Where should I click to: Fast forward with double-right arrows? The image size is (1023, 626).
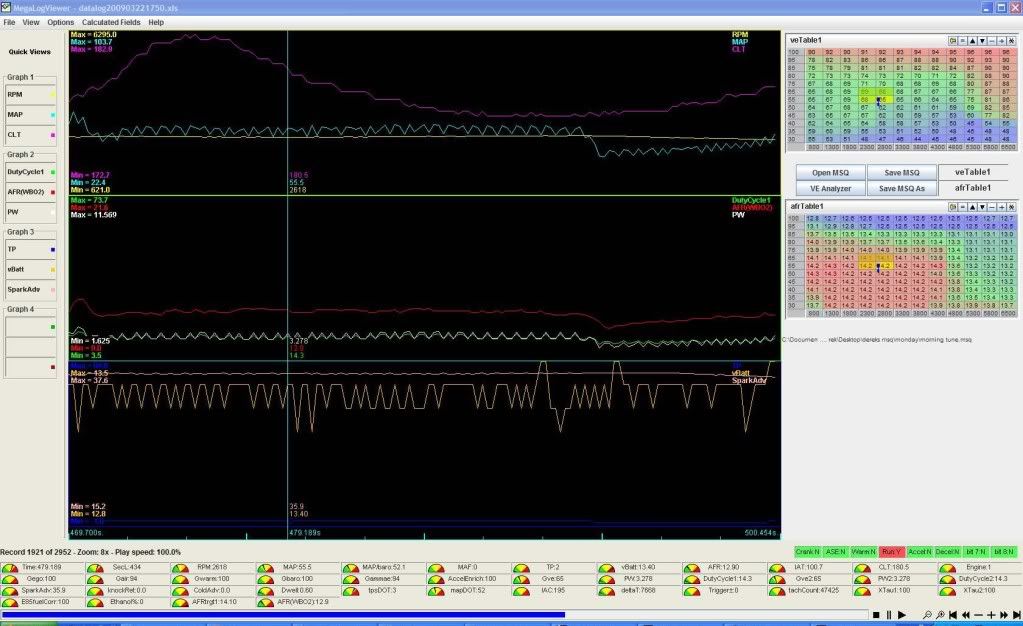coord(1004,614)
